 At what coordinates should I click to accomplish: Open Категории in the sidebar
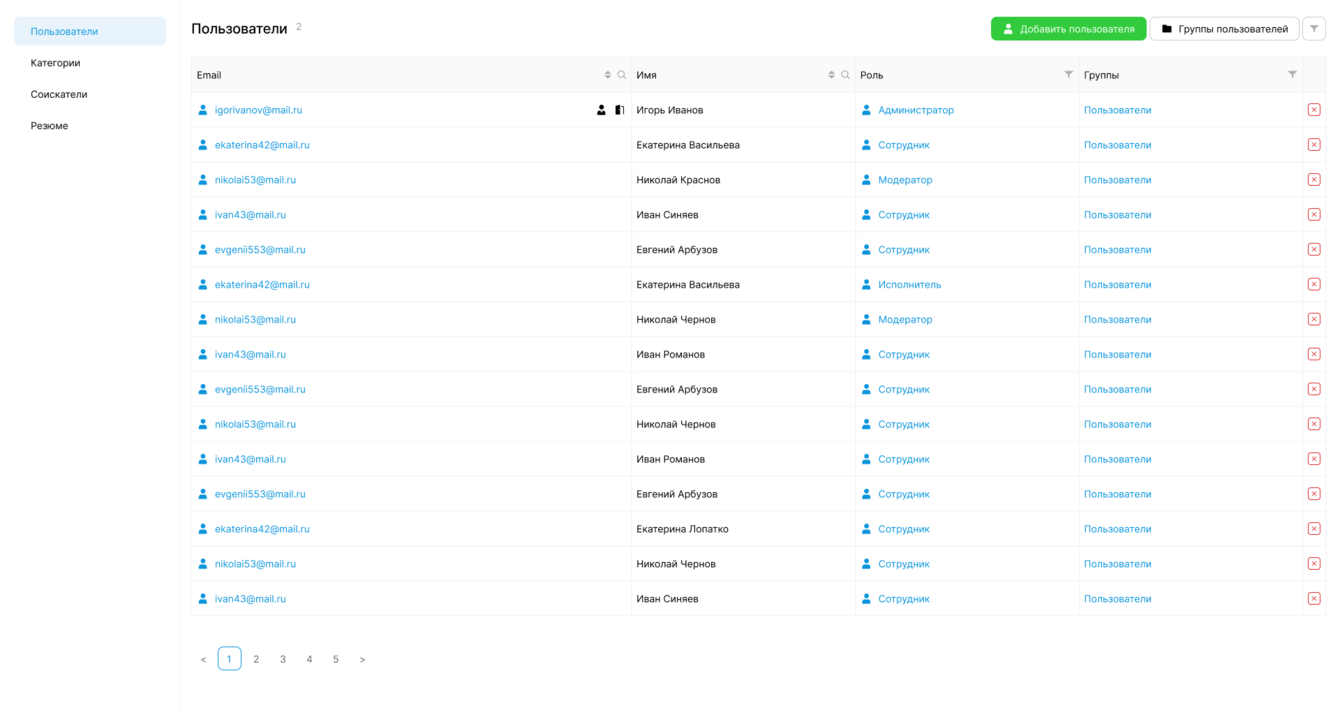pyautogui.click(x=56, y=63)
